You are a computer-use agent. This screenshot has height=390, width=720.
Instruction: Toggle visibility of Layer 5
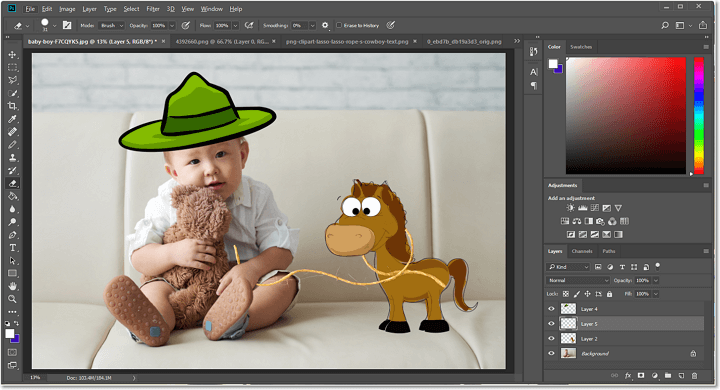(x=551, y=324)
